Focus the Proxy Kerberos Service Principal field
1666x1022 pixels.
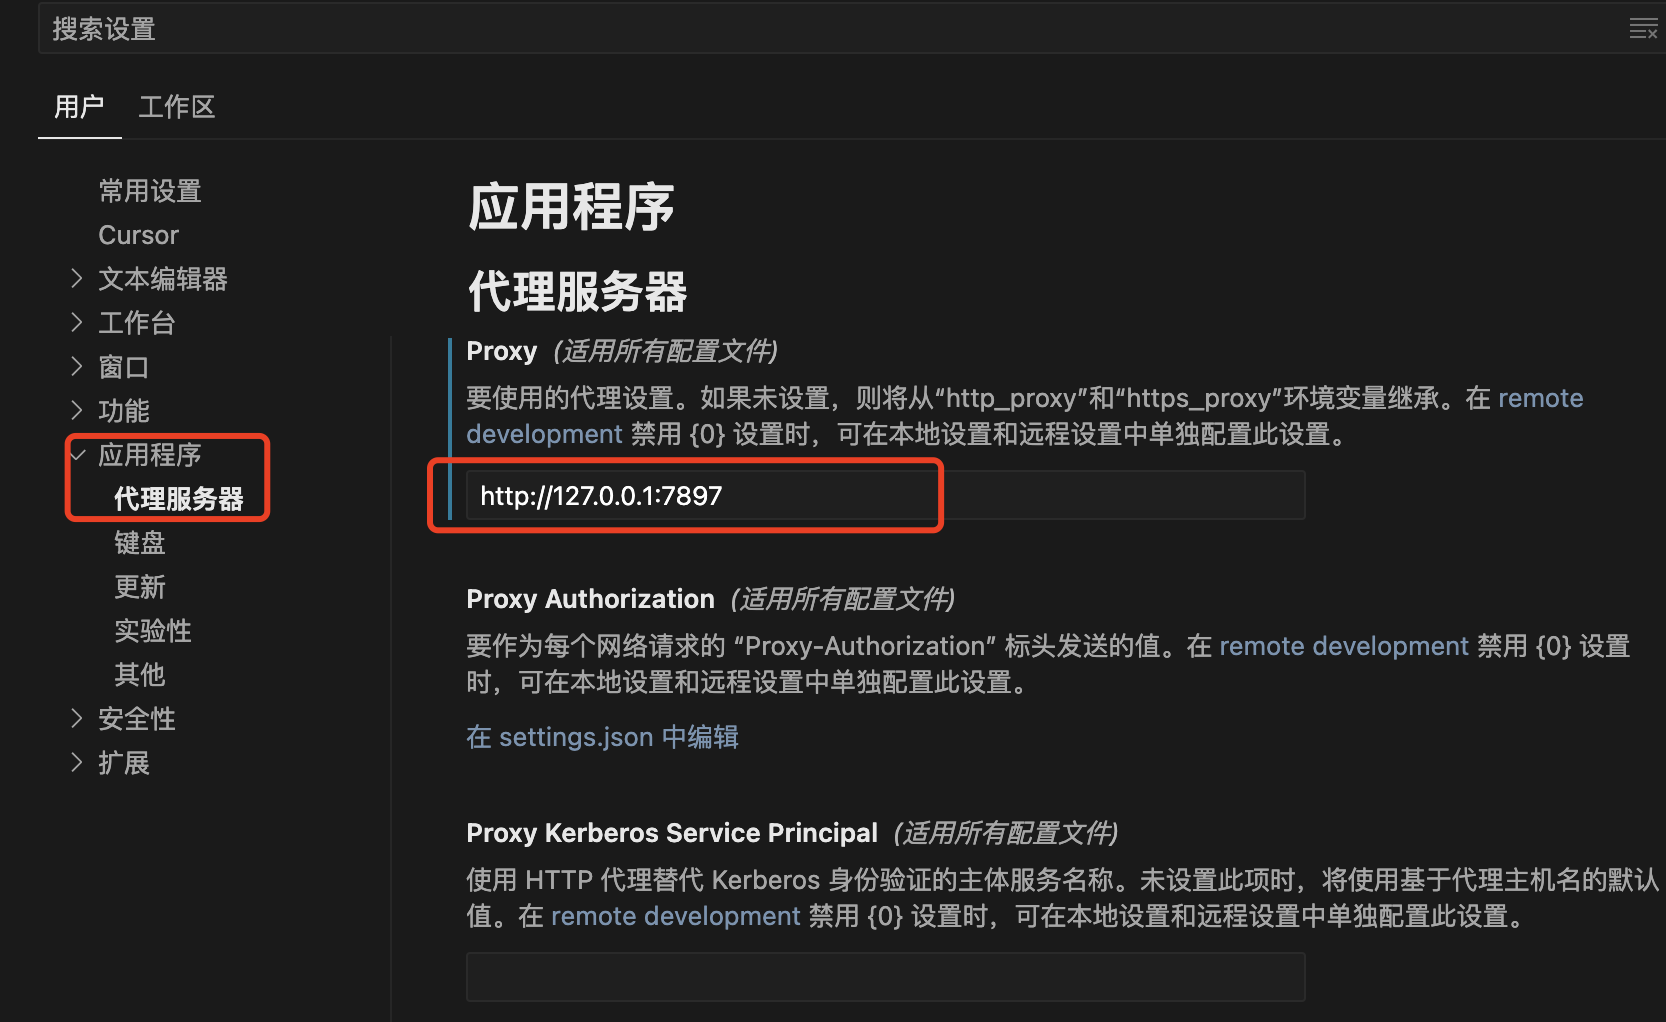tap(884, 977)
